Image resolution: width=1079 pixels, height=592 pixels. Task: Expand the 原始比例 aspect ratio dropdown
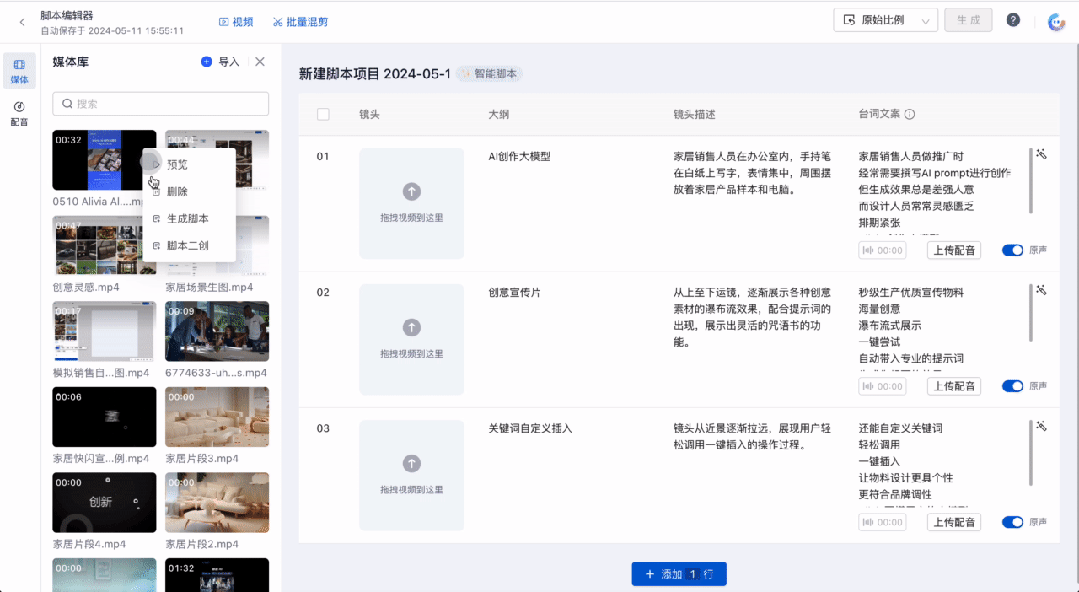pos(885,20)
